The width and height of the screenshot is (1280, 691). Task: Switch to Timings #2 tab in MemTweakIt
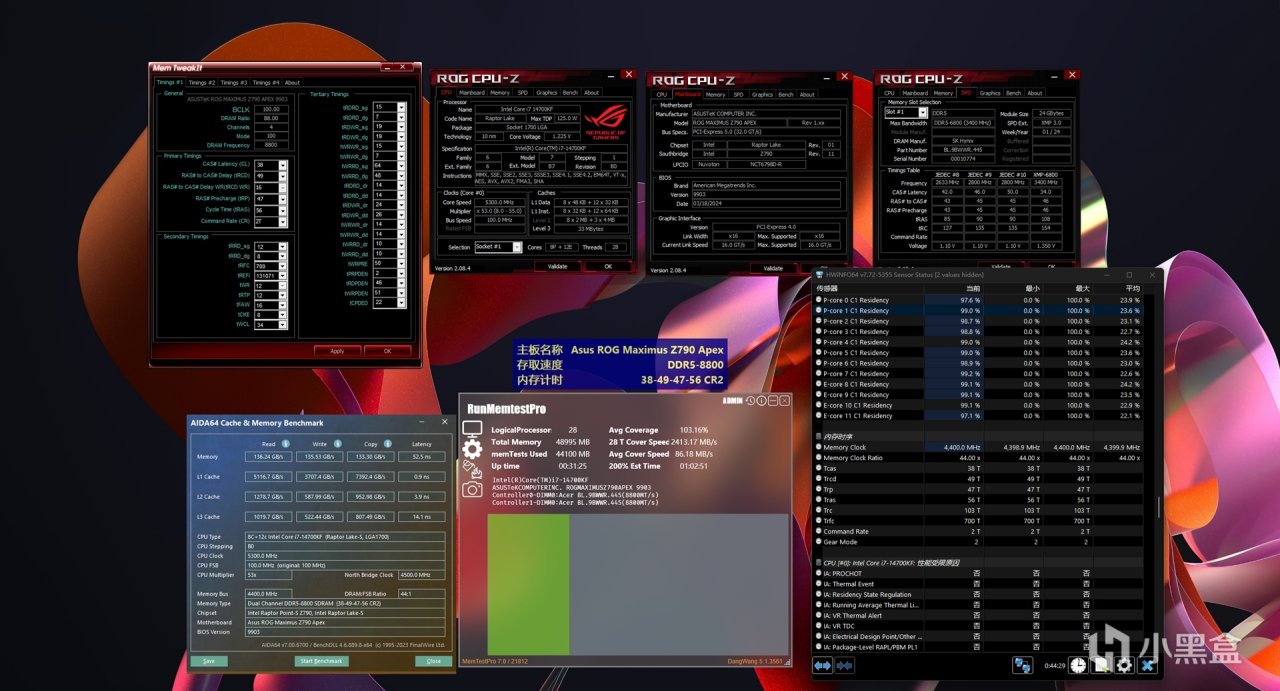coord(202,83)
